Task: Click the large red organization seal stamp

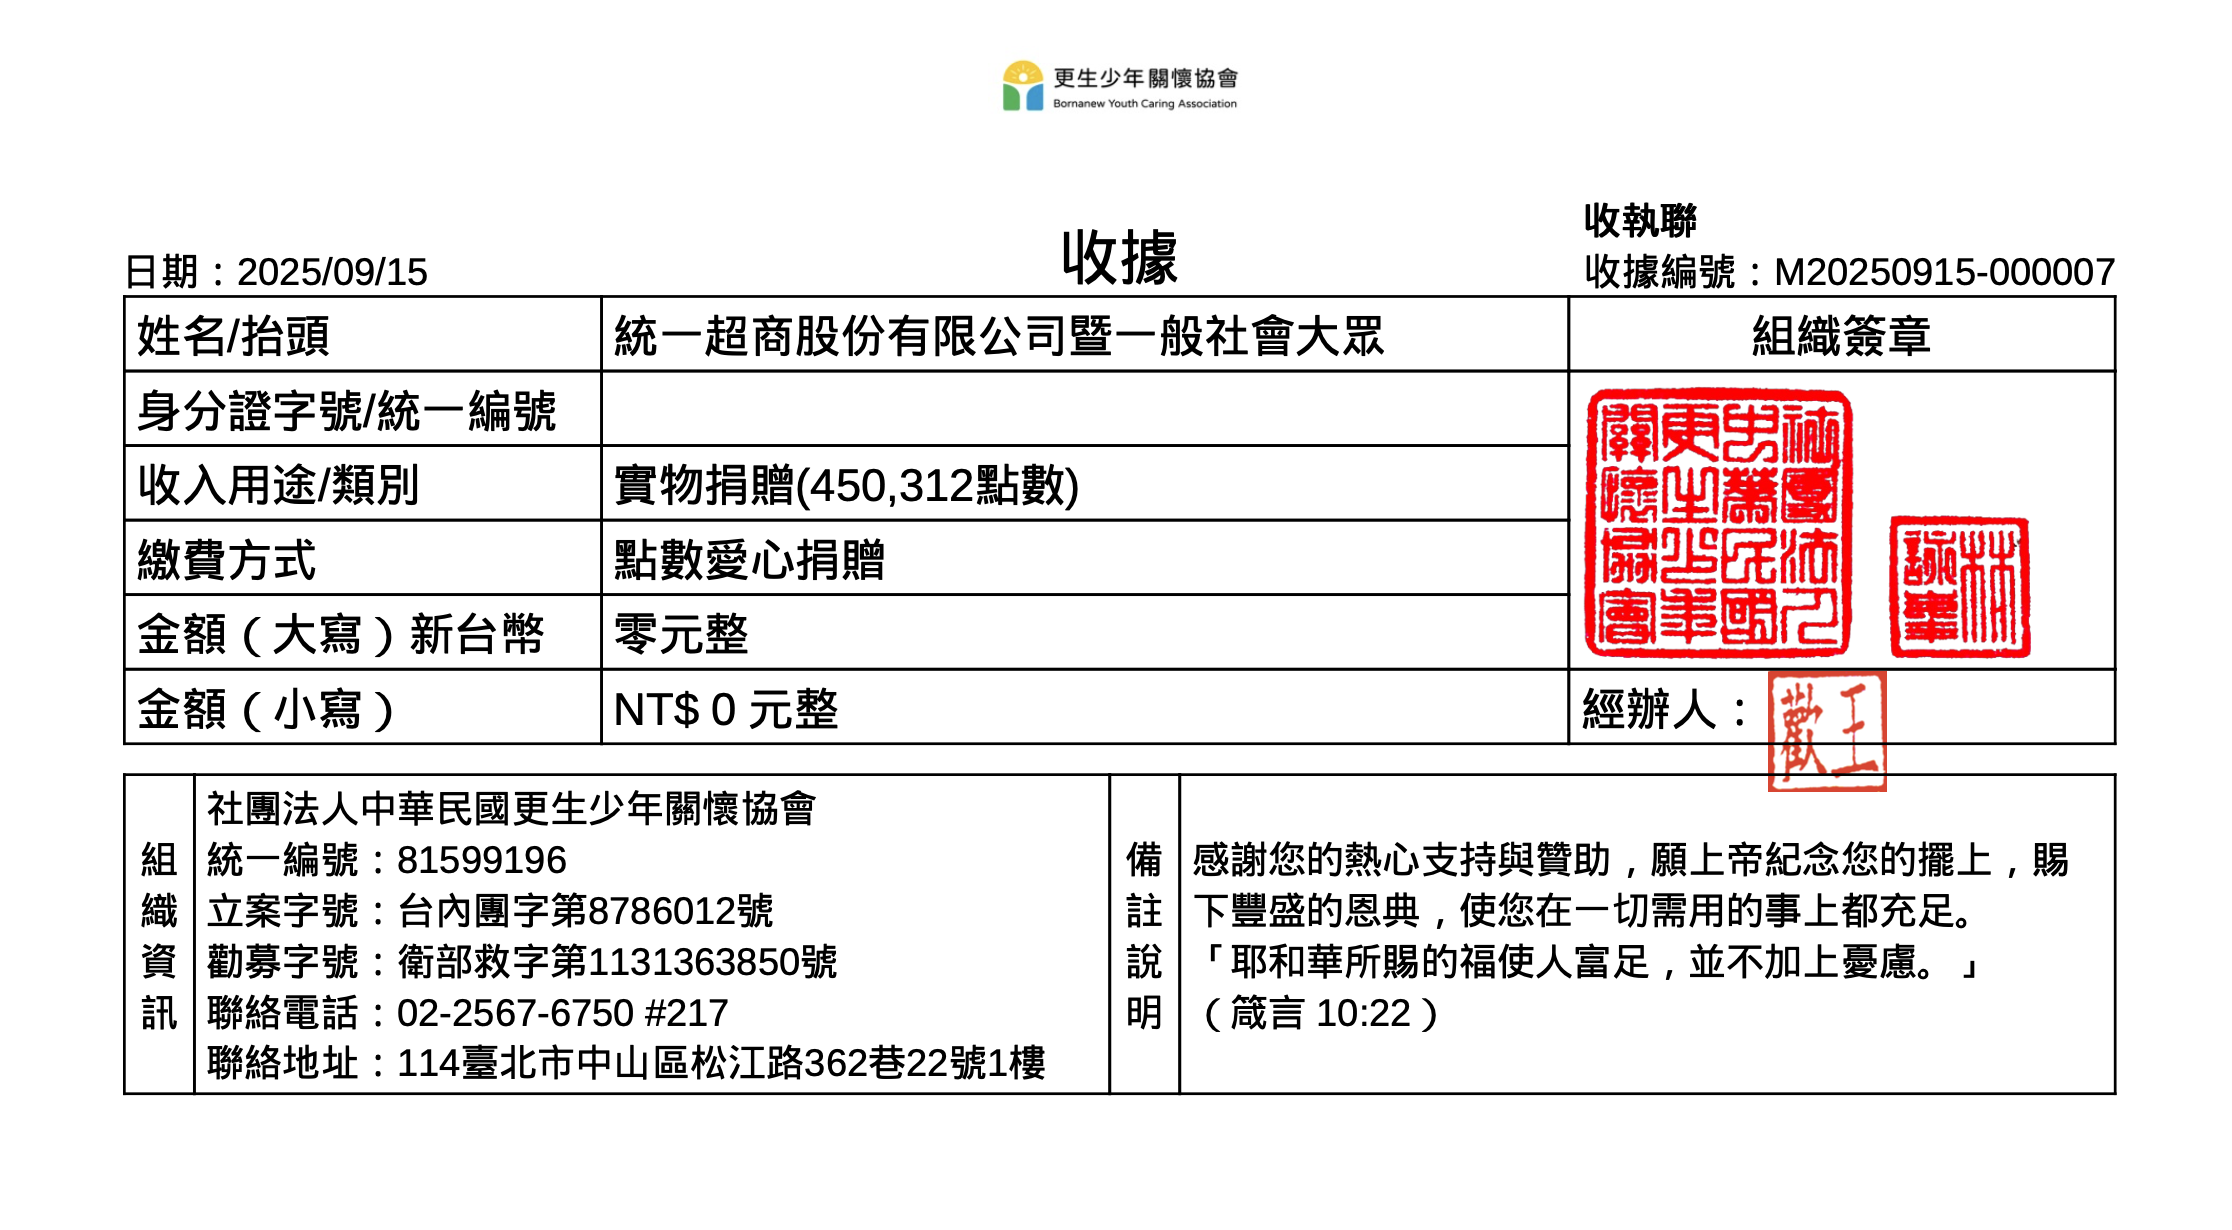Action: [1718, 523]
